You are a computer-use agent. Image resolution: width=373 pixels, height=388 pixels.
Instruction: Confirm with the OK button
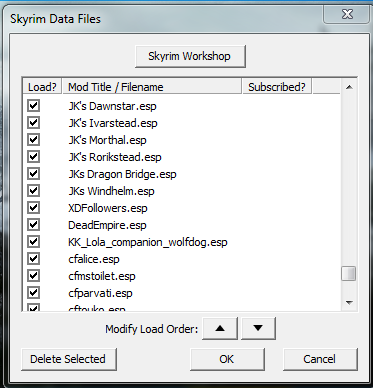(227, 359)
